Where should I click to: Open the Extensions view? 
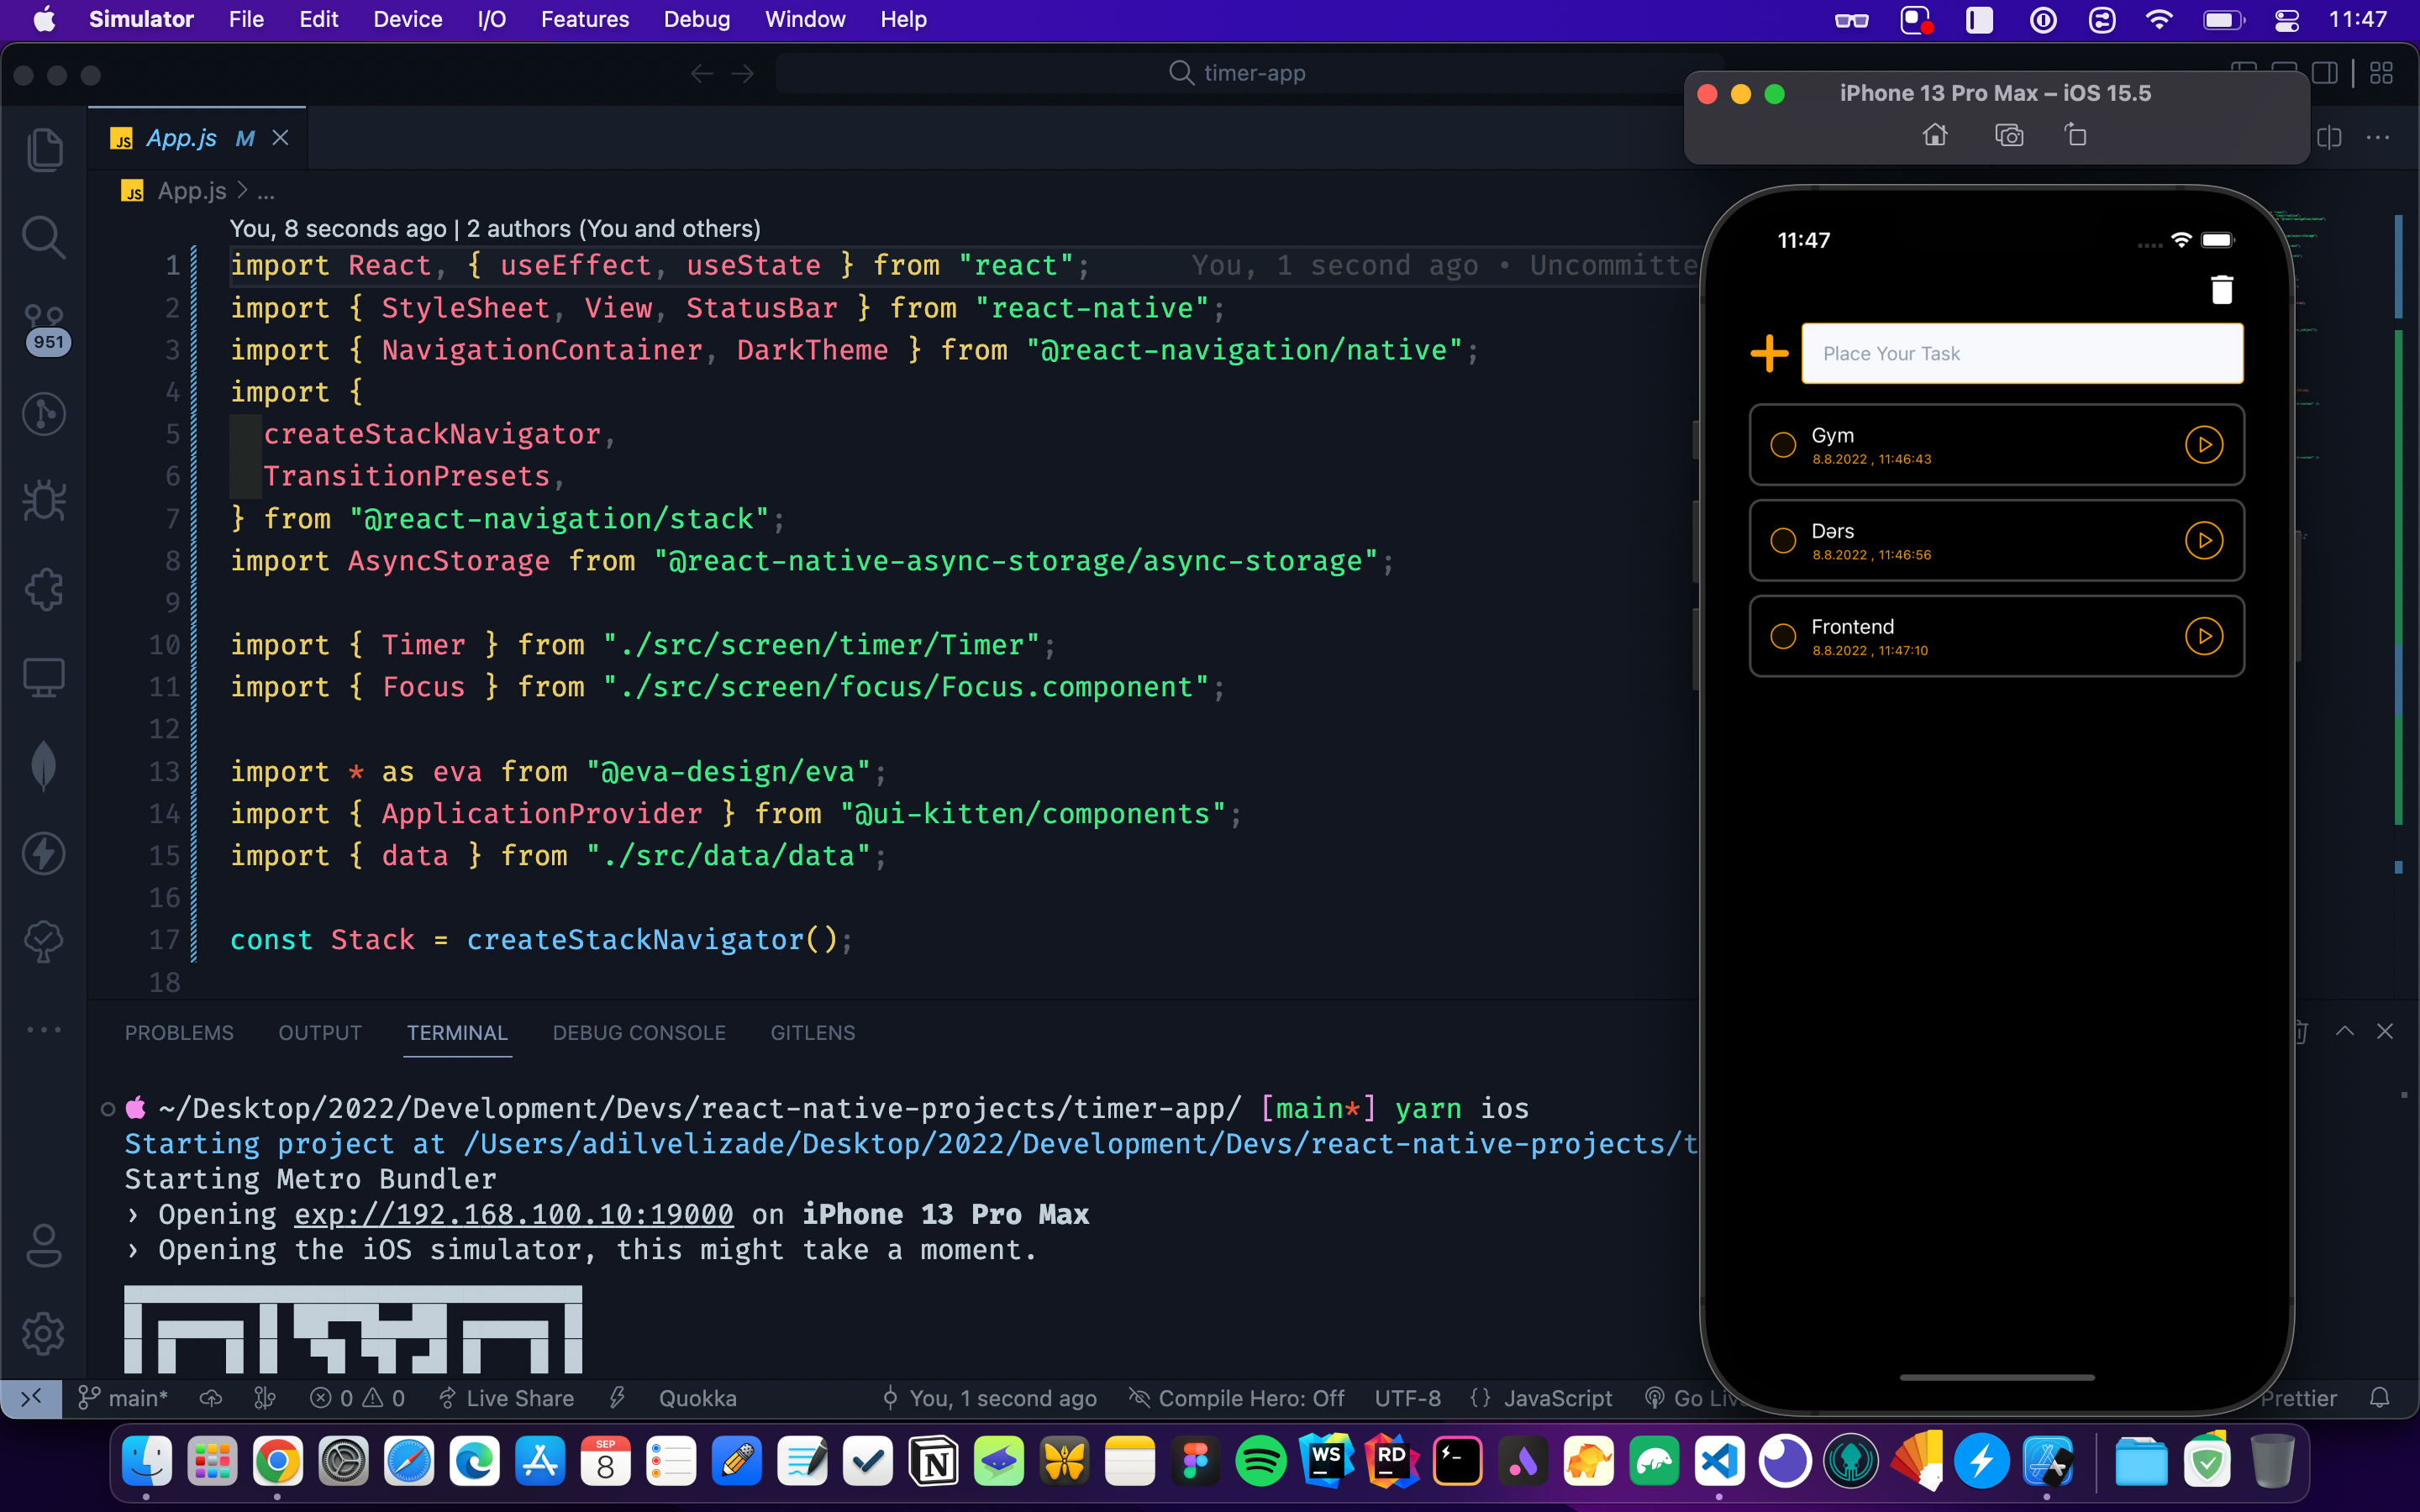pyautogui.click(x=44, y=589)
